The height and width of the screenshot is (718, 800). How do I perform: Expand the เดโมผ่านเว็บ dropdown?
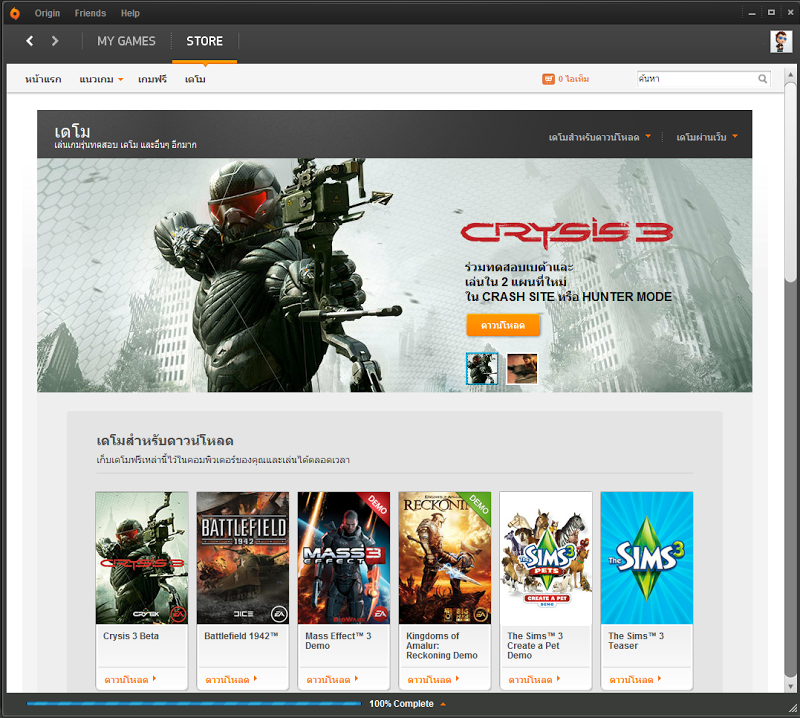pos(707,137)
